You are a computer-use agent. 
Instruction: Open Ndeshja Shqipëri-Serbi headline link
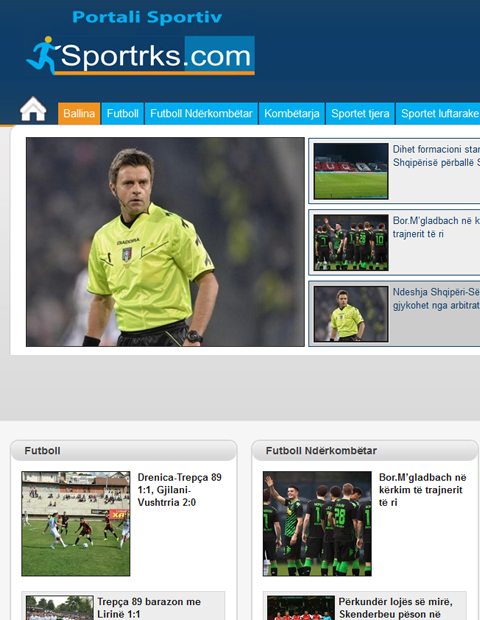click(436, 299)
